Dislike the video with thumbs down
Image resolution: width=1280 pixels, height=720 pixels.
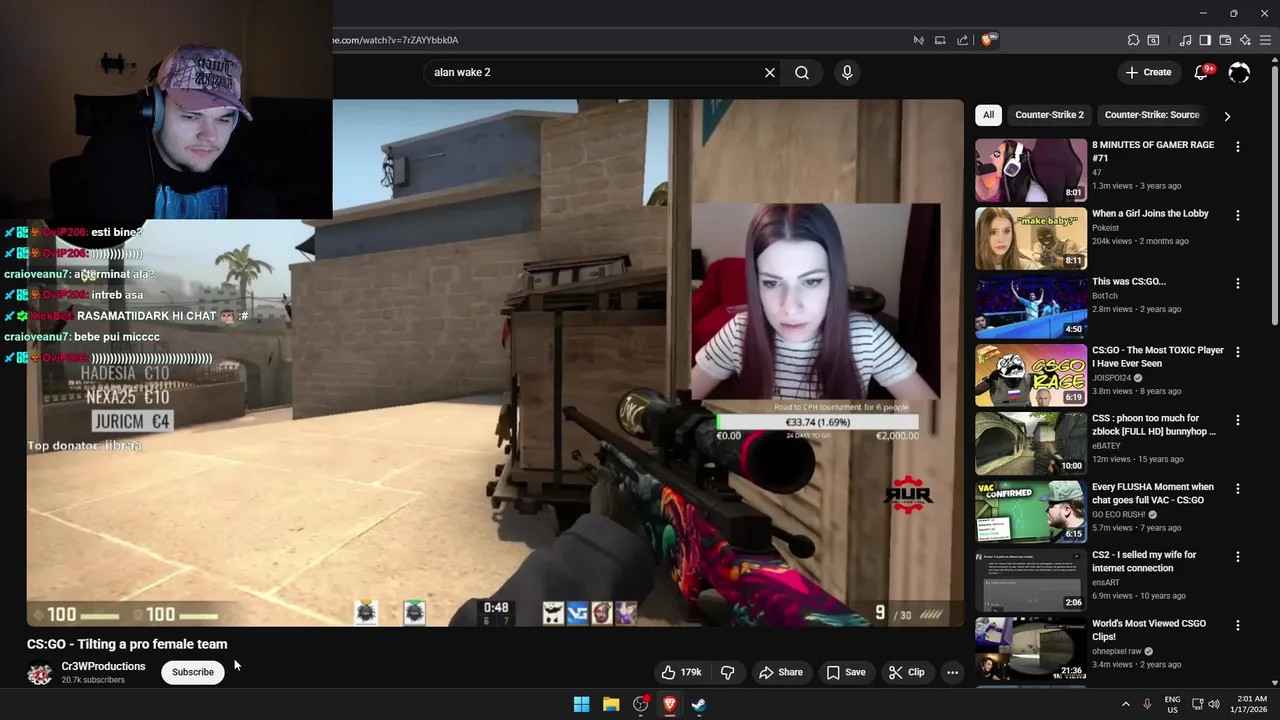click(x=728, y=672)
